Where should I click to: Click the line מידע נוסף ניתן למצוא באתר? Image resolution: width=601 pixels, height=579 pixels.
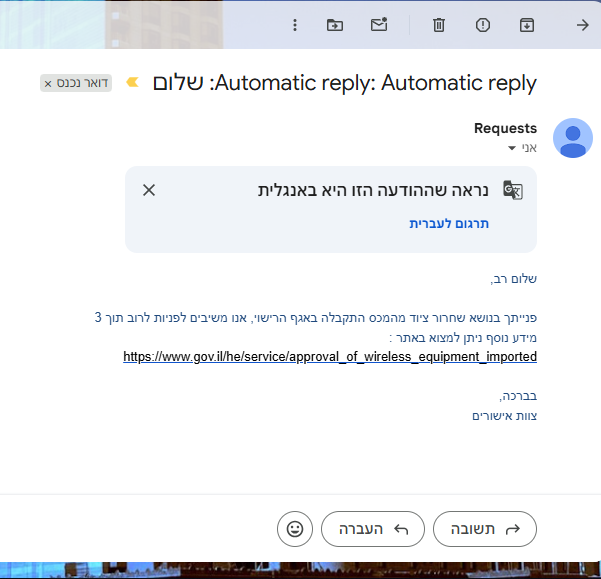coord(463,338)
